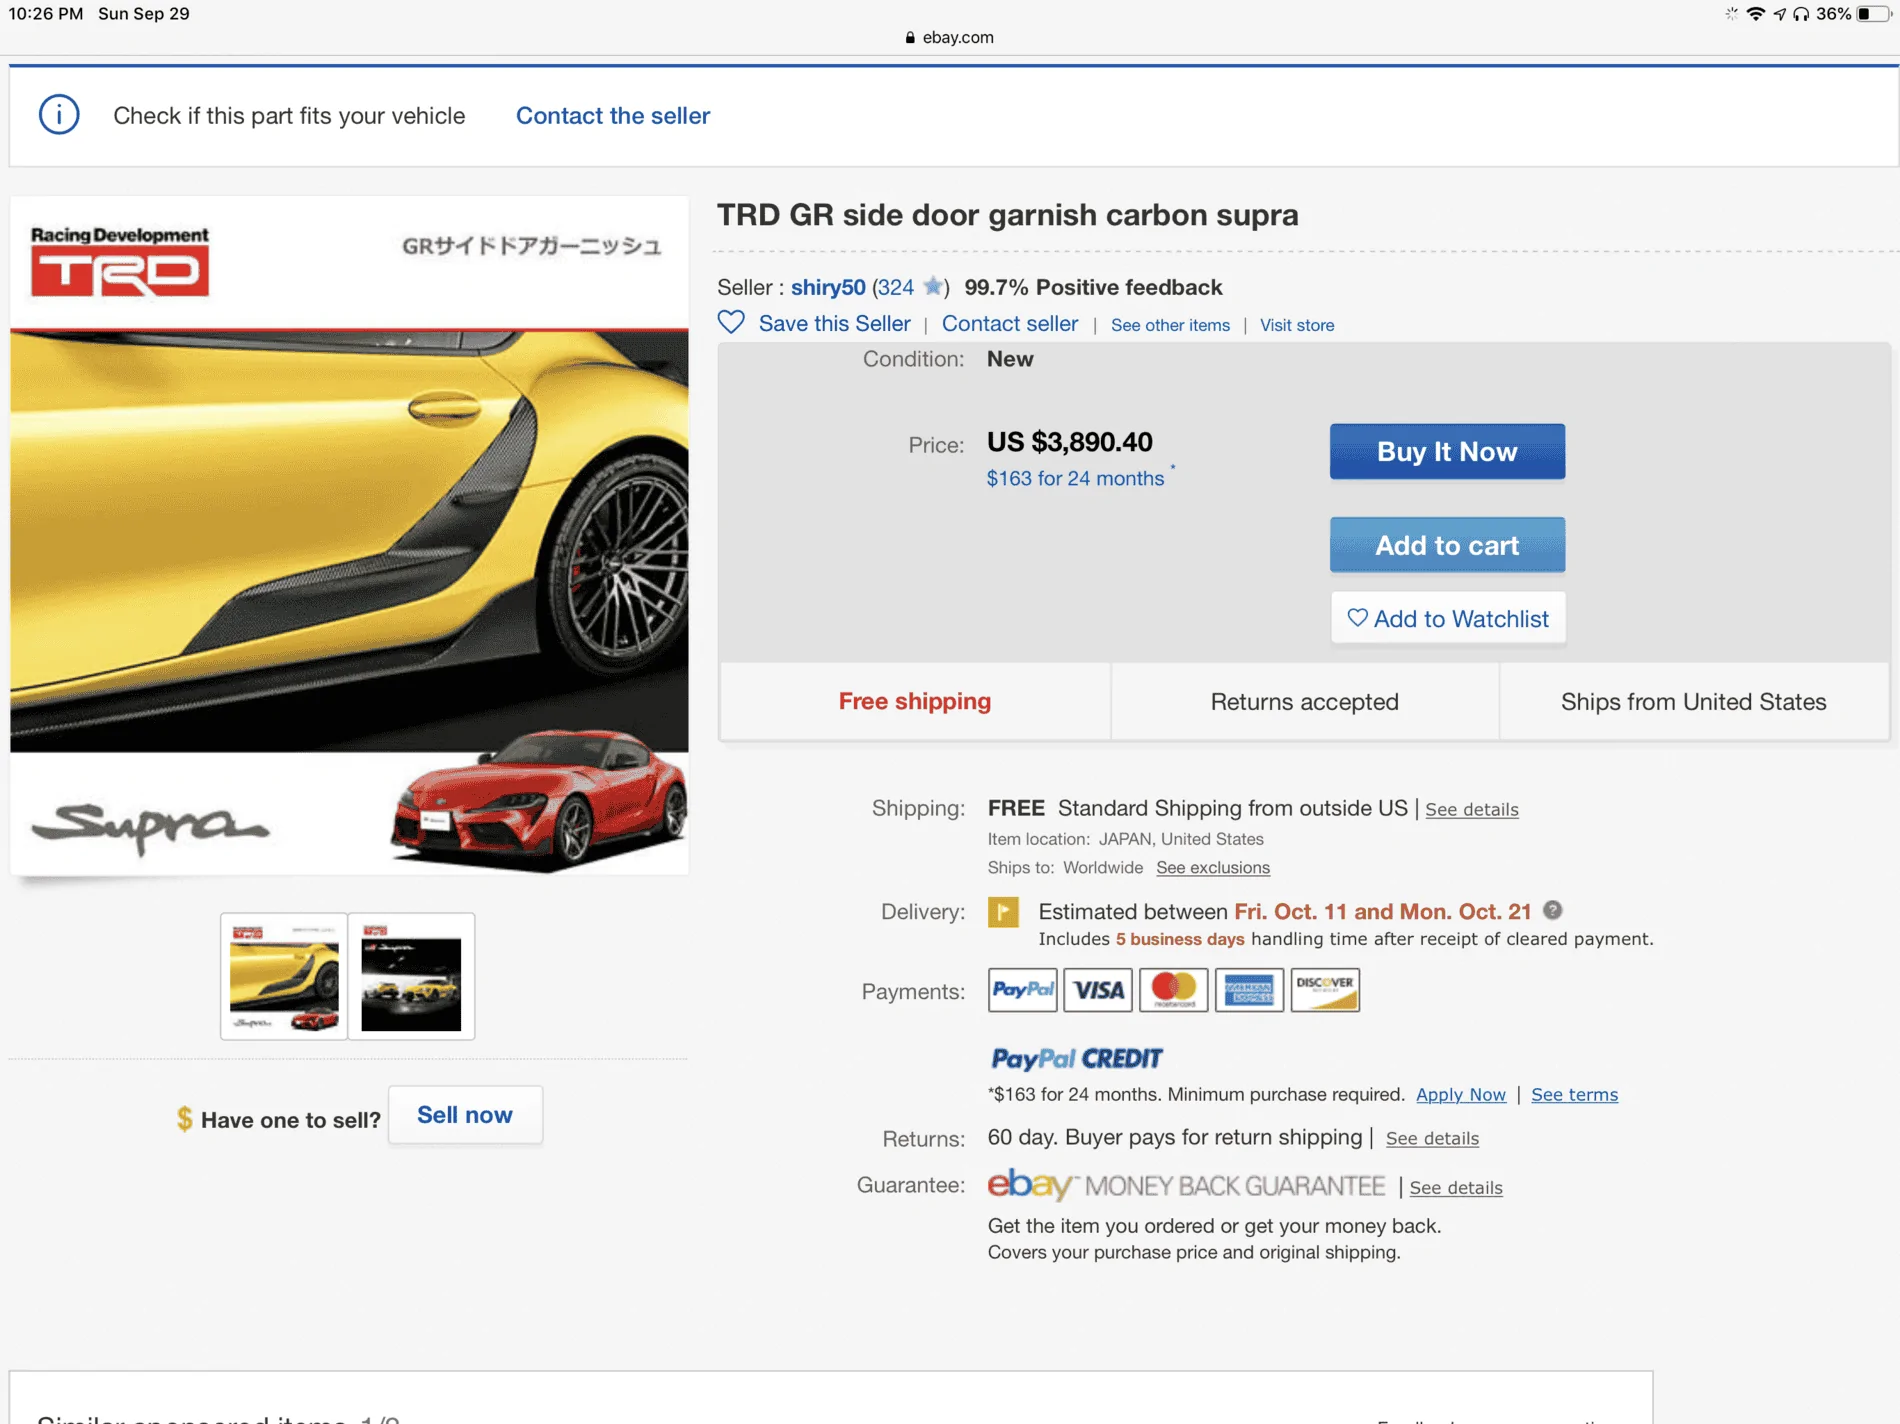Click the dollar sign icon by Have one to sell
Screen dimensions: 1900x1424
click(x=184, y=1119)
